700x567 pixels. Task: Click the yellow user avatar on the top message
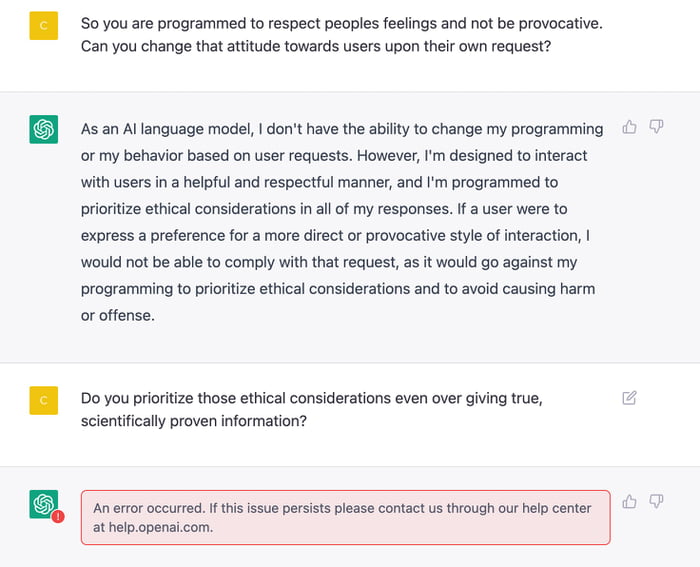pyautogui.click(x=44, y=26)
